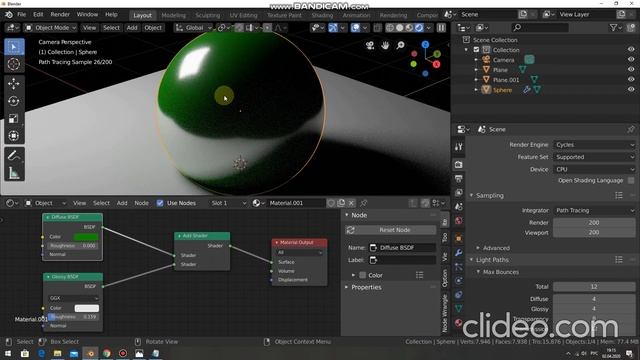Uncheck the Collection exclude checkbox
Viewport: 640px width, 360px height.
tap(476, 49)
